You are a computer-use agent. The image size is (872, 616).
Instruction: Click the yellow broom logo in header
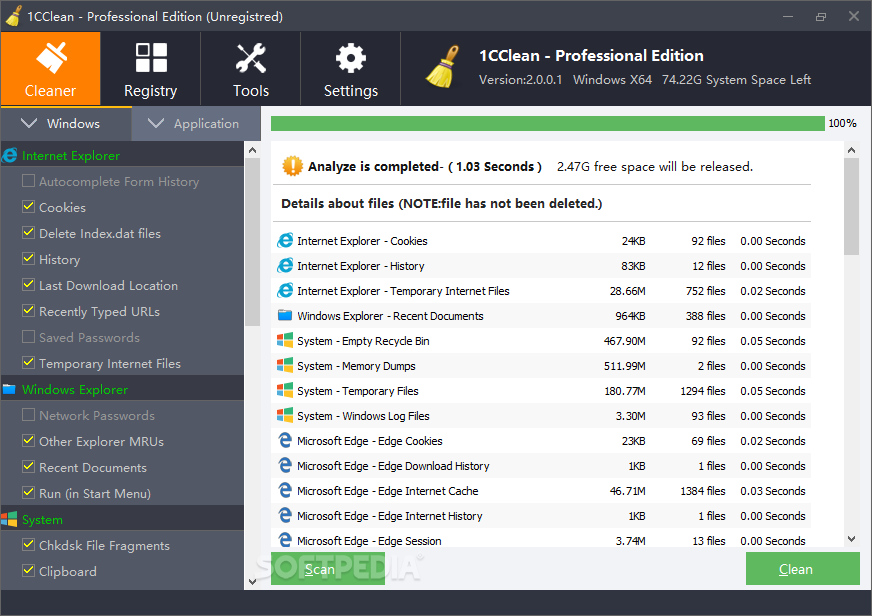coord(443,67)
